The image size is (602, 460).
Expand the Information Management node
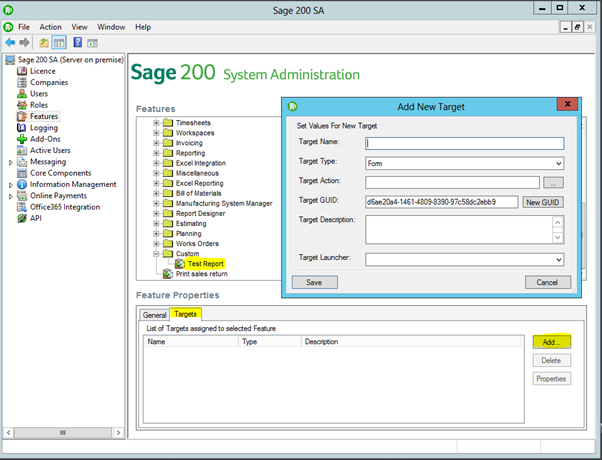tap(11, 185)
